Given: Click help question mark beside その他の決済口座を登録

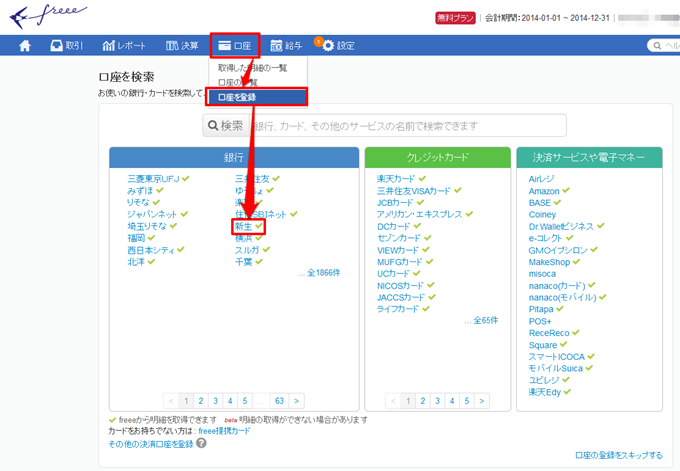Looking at the screenshot, I should coord(202,442).
